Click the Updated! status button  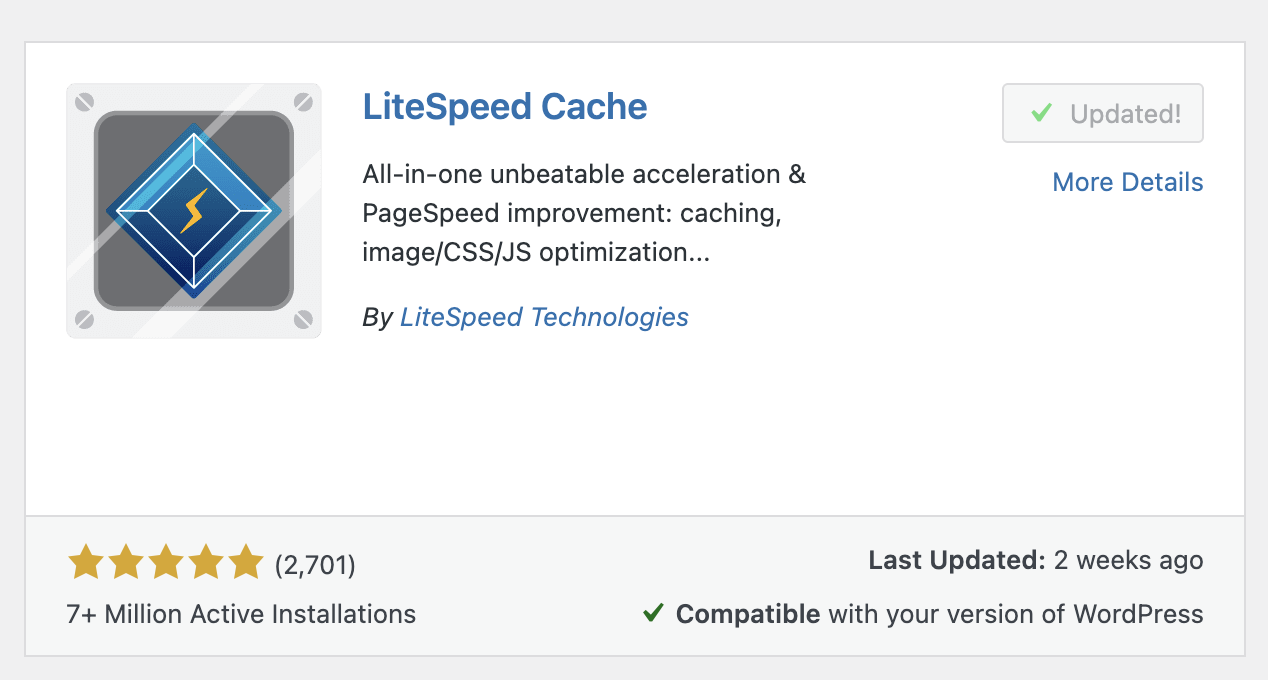[1102, 112]
